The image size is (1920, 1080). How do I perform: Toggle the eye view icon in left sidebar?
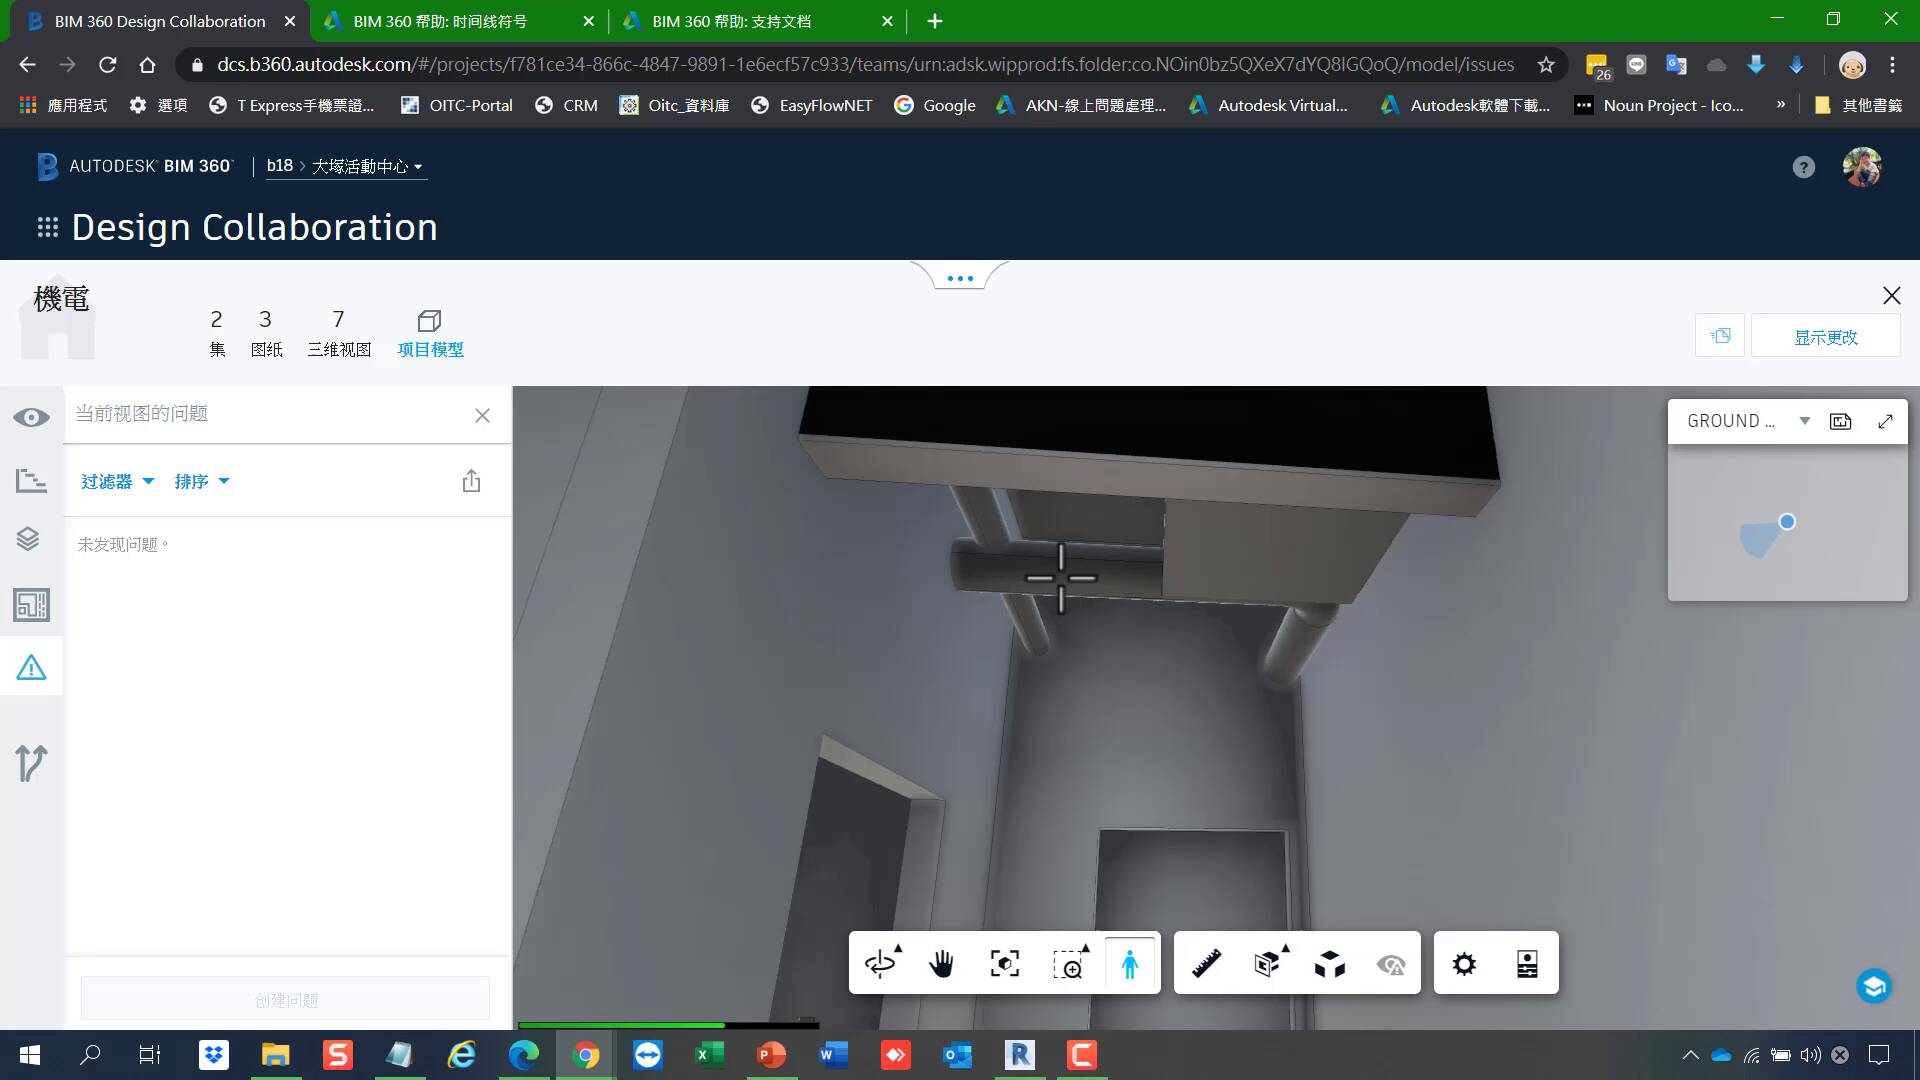coord(31,417)
